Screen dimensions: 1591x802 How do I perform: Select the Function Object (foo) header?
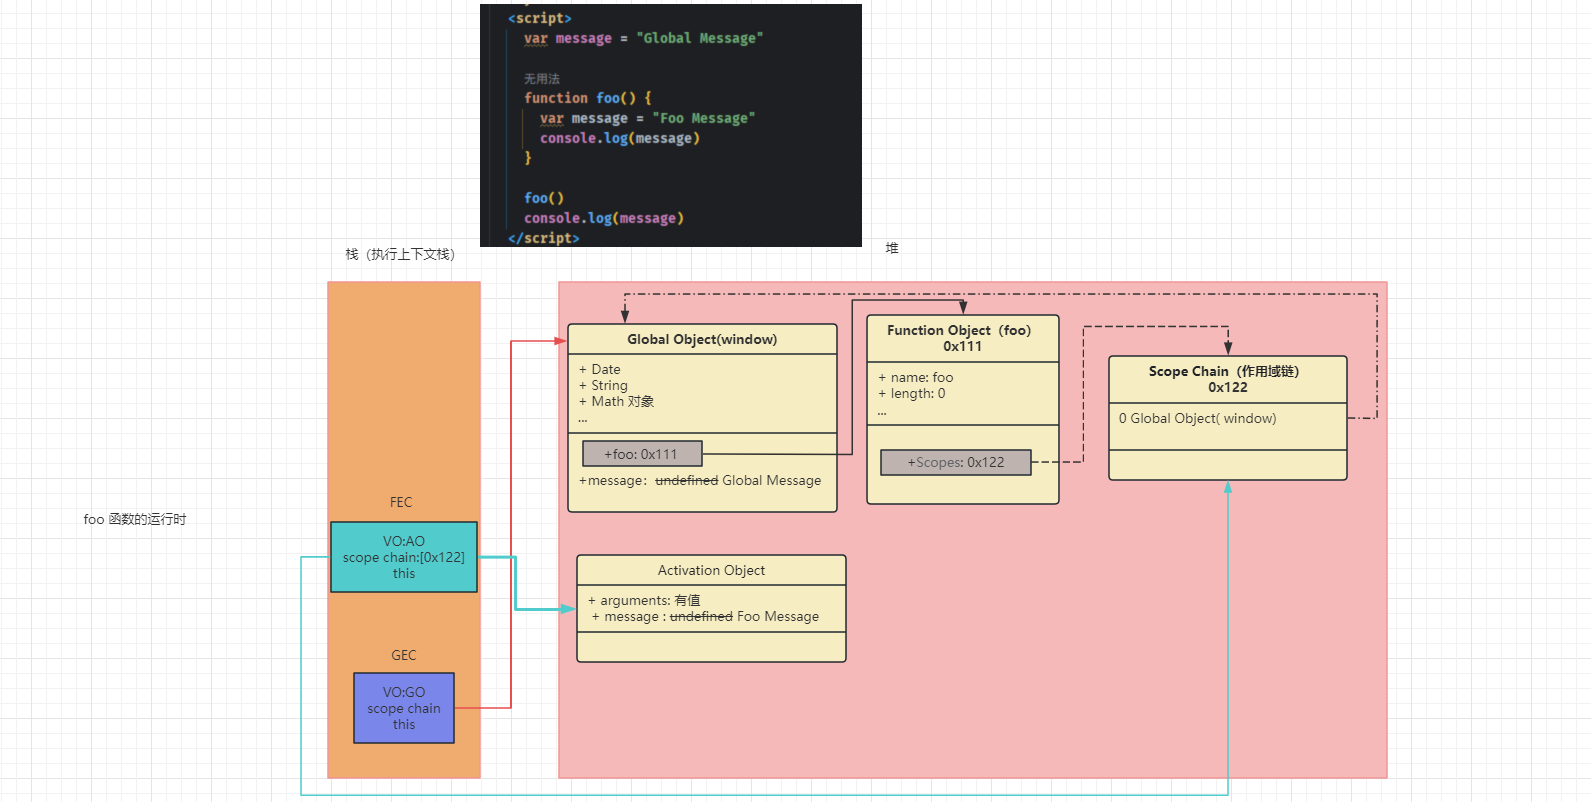(x=962, y=338)
